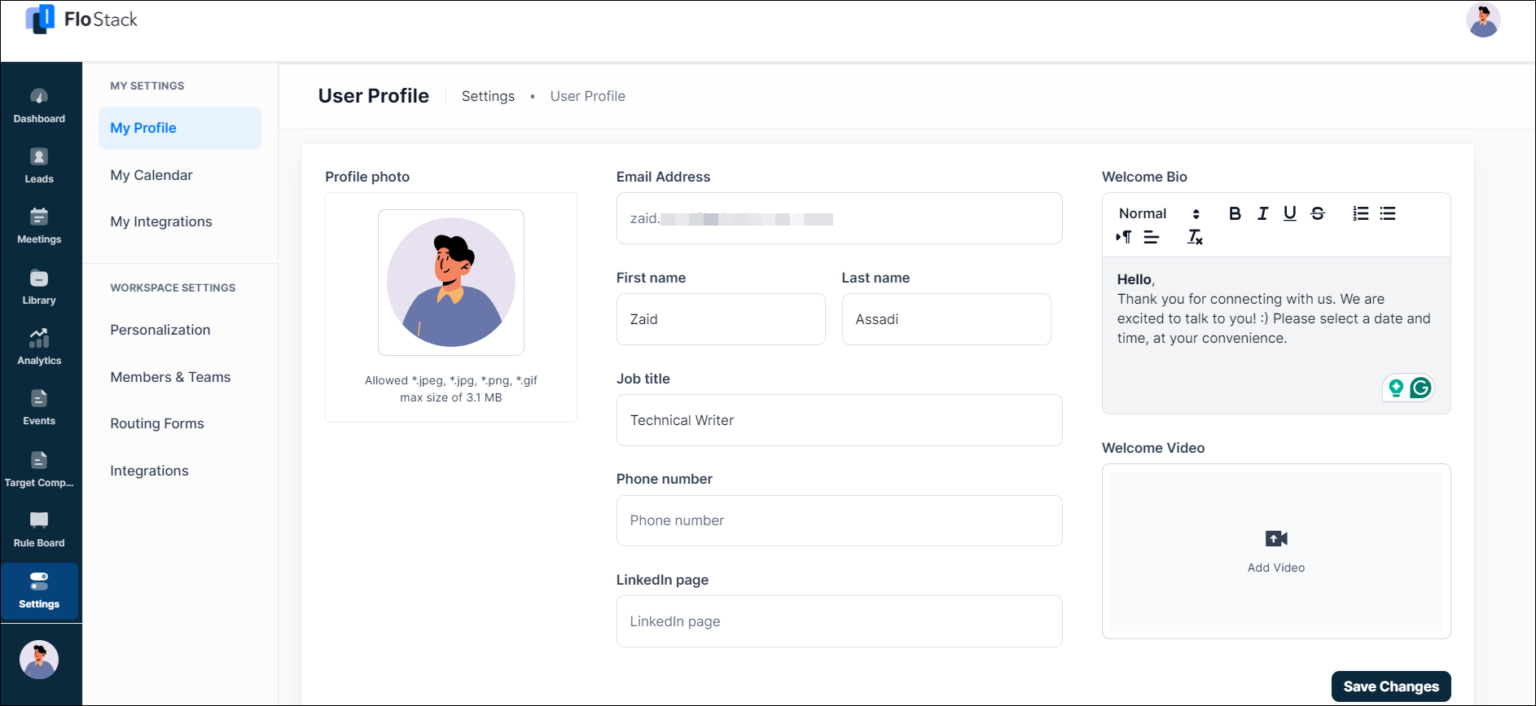Image resolution: width=1536 pixels, height=706 pixels.
Task: Switch to My Calendar settings
Action: [151, 174]
